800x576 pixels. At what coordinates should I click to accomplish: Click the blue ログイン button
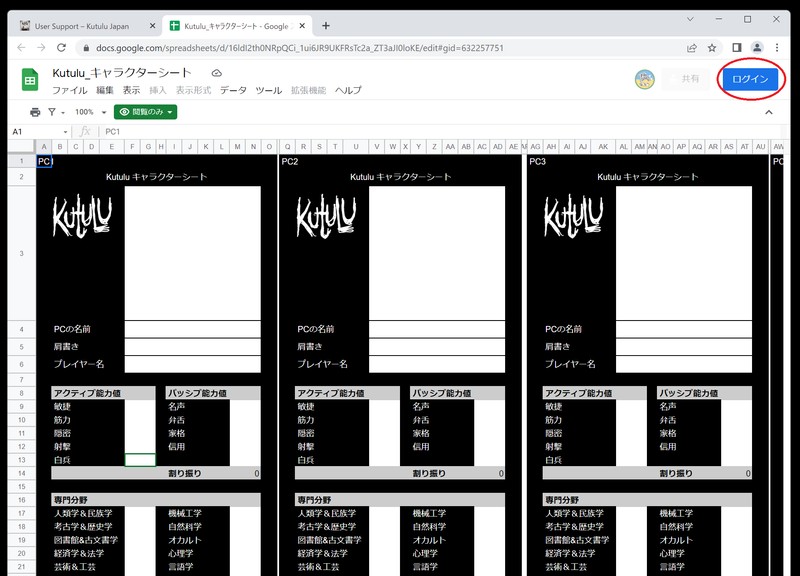pyautogui.click(x=750, y=79)
